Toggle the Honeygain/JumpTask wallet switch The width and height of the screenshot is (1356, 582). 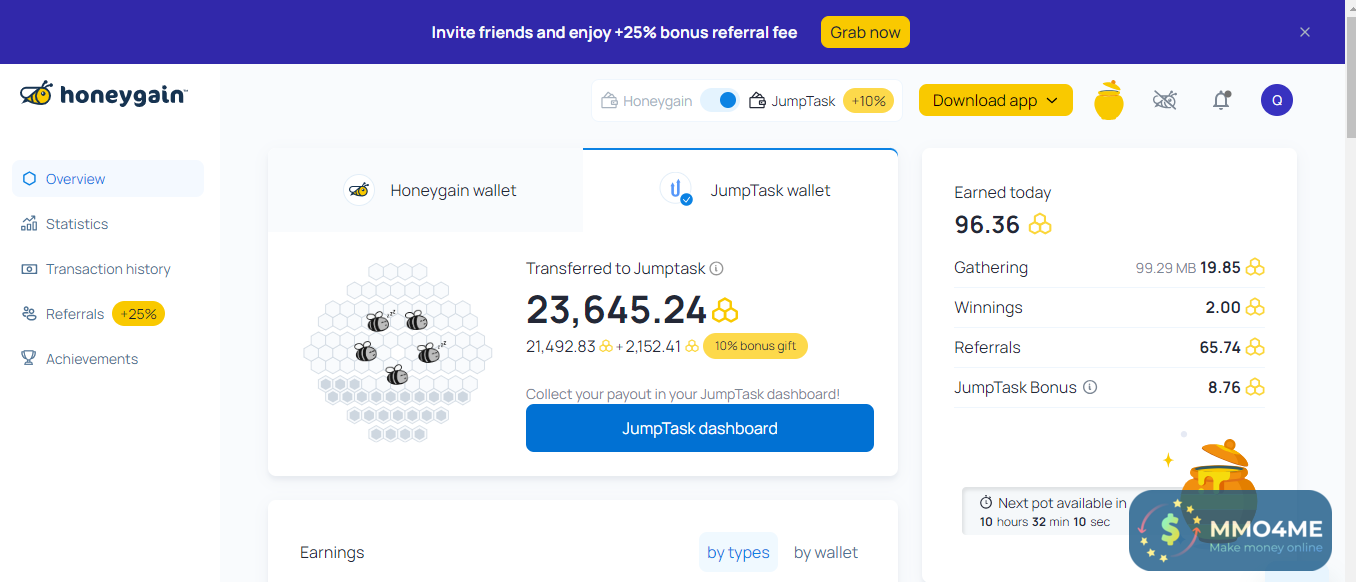[x=719, y=101]
